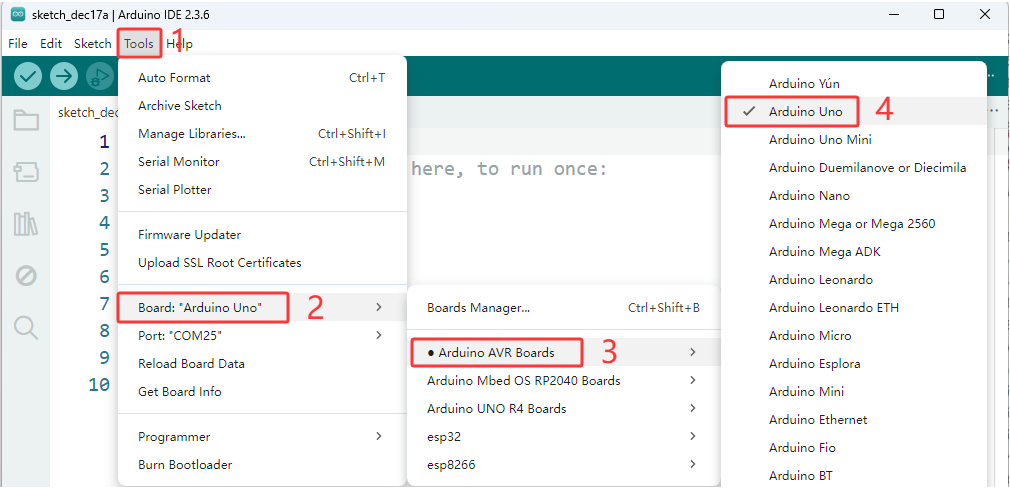Open the Sketch menu
The width and height of the screenshot is (1010, 489).
[93, 44]
